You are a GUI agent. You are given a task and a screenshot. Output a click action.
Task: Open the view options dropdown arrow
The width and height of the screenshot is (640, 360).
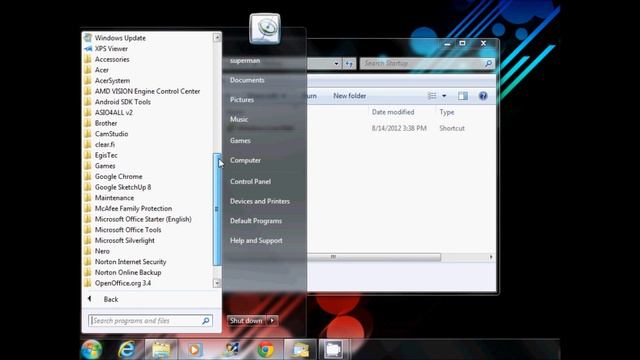tap(444, 96)
